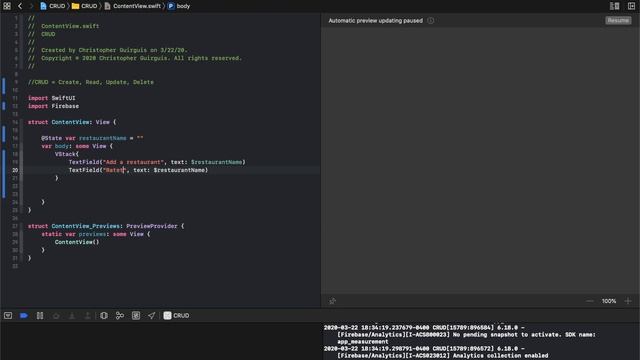The width and height of the screenshot is (640, 360).
Task: Open editor layout options icon
Action: 614,6
